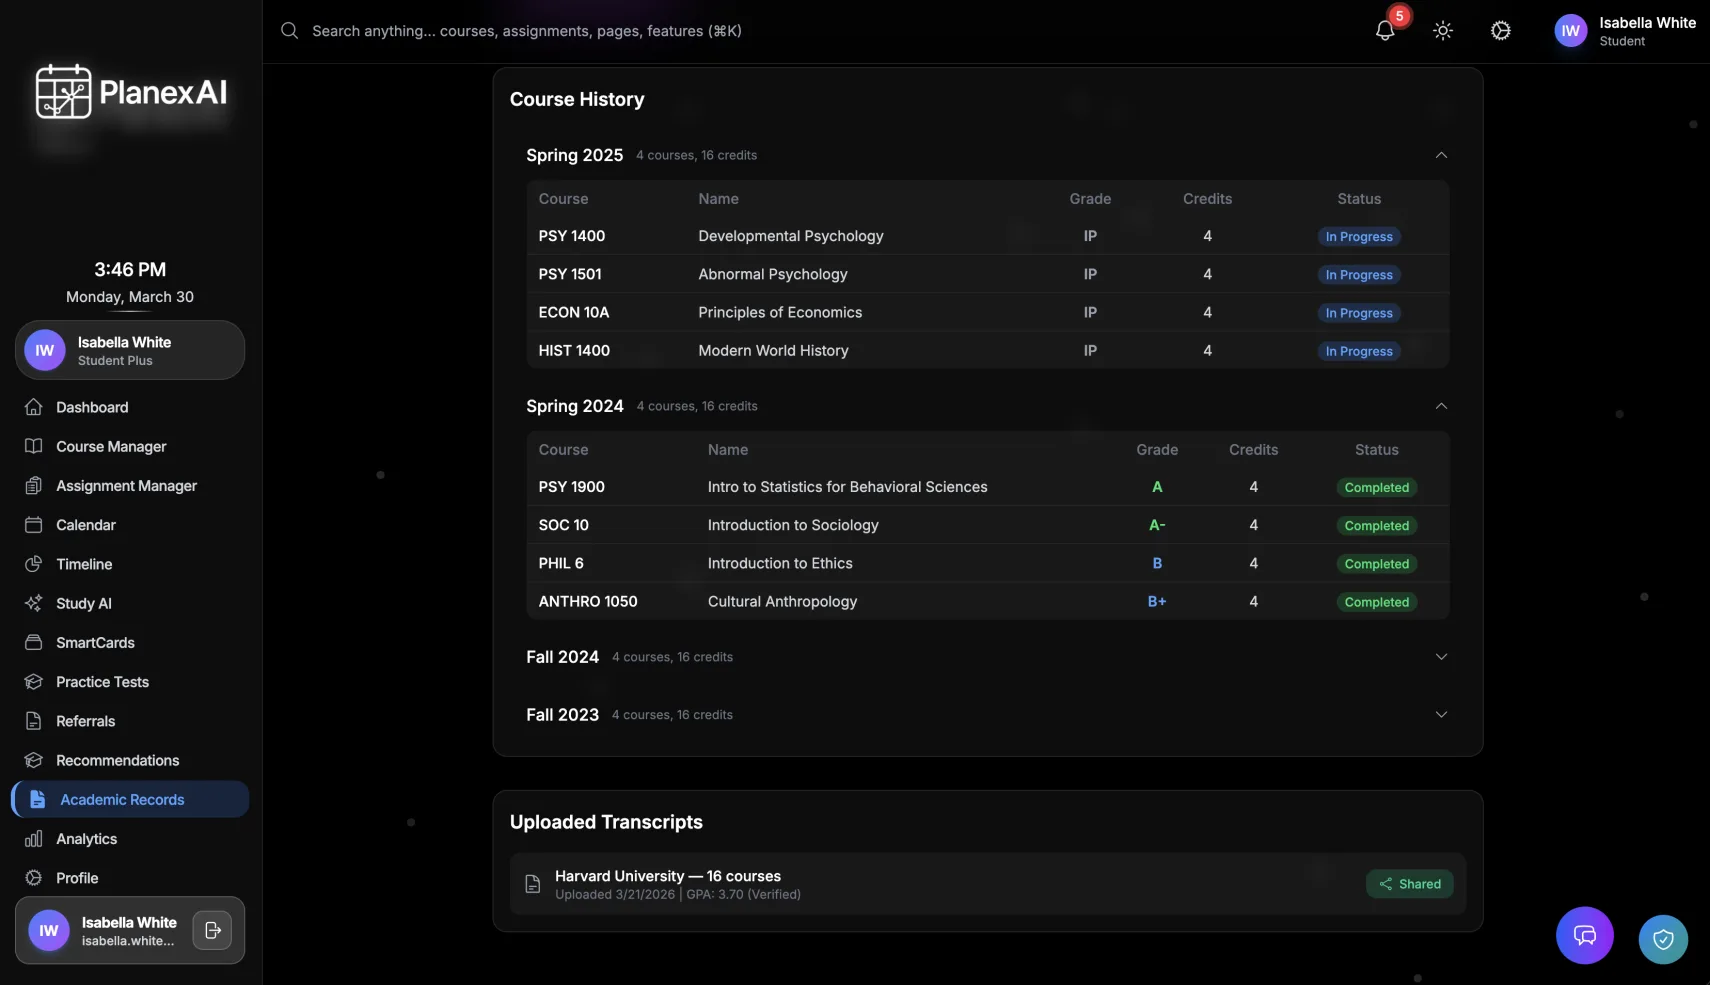The width and height of the screenshot is (1710, 985).
Task: Open the chat bubble floating button
Action: click(x=1585, y=936)
